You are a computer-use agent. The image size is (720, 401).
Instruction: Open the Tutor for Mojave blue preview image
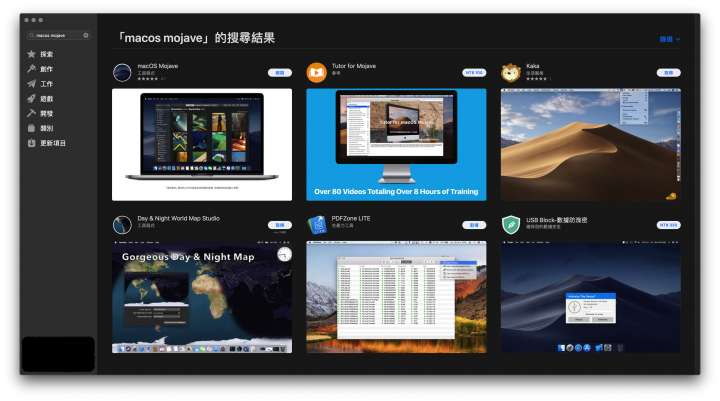click(x=396, y=145)
